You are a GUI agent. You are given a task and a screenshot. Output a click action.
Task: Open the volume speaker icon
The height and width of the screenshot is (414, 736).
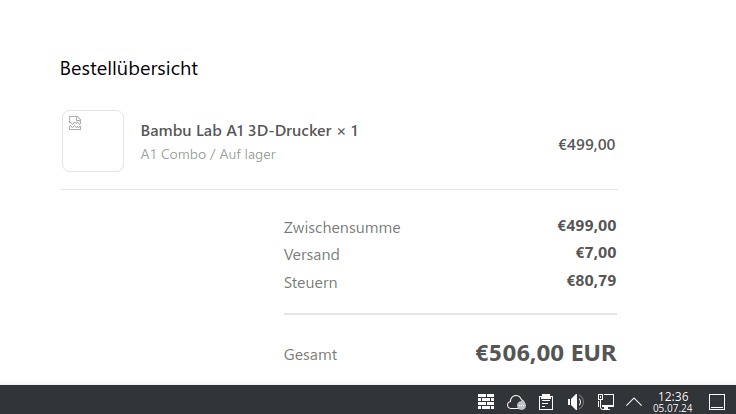coord(575,401)
